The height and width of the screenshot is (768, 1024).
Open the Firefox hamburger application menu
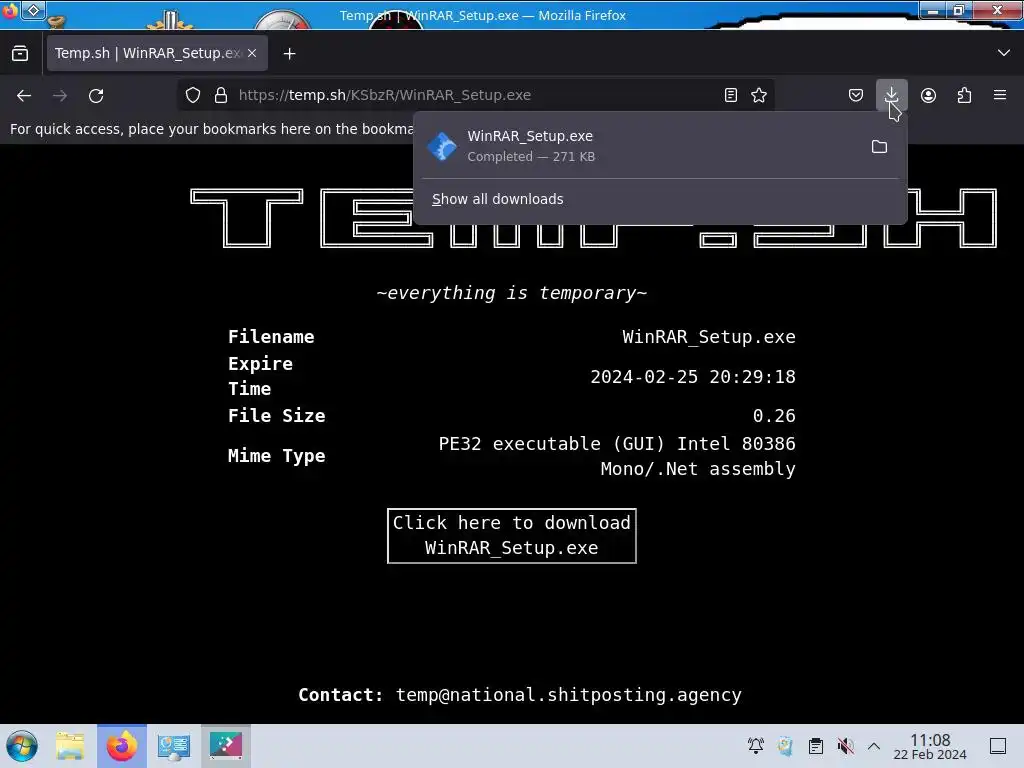tap(1000, 95)
